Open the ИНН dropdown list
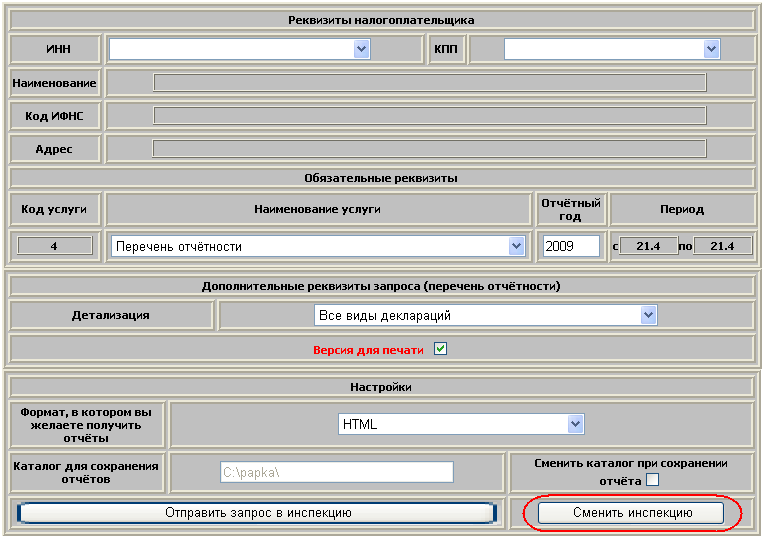 coord(361,49)
